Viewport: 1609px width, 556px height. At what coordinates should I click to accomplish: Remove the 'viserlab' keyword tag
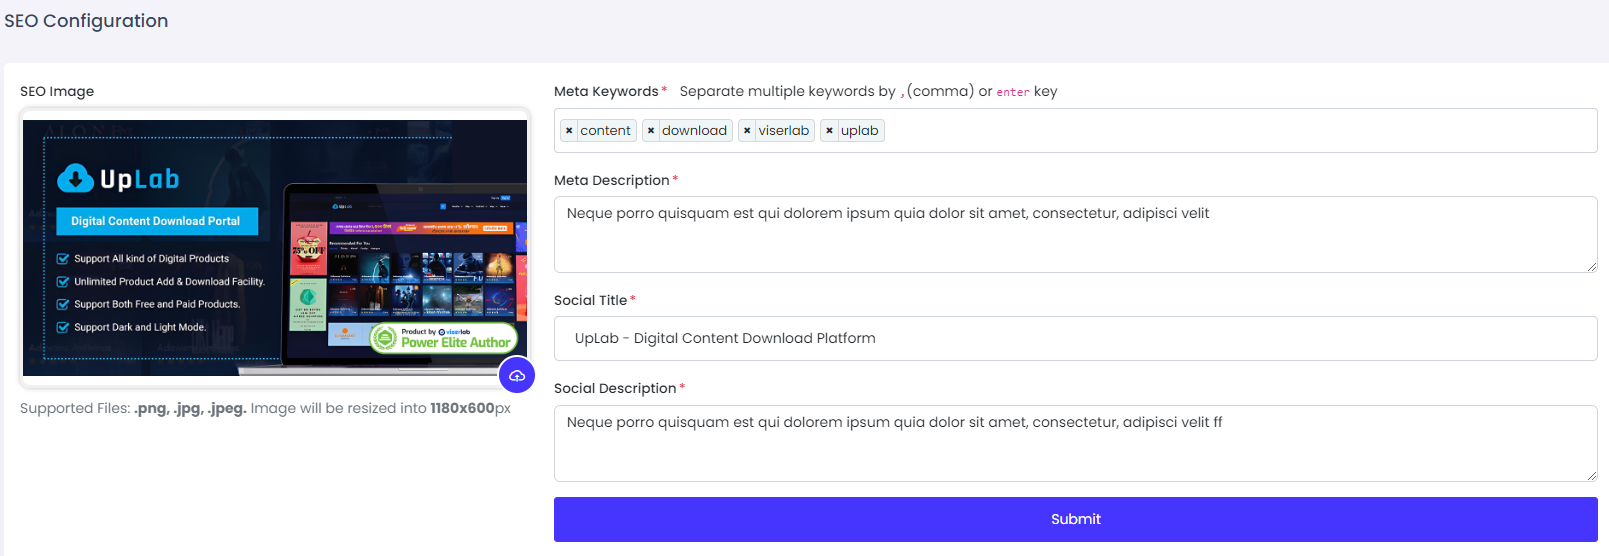[x=747, y=131]
